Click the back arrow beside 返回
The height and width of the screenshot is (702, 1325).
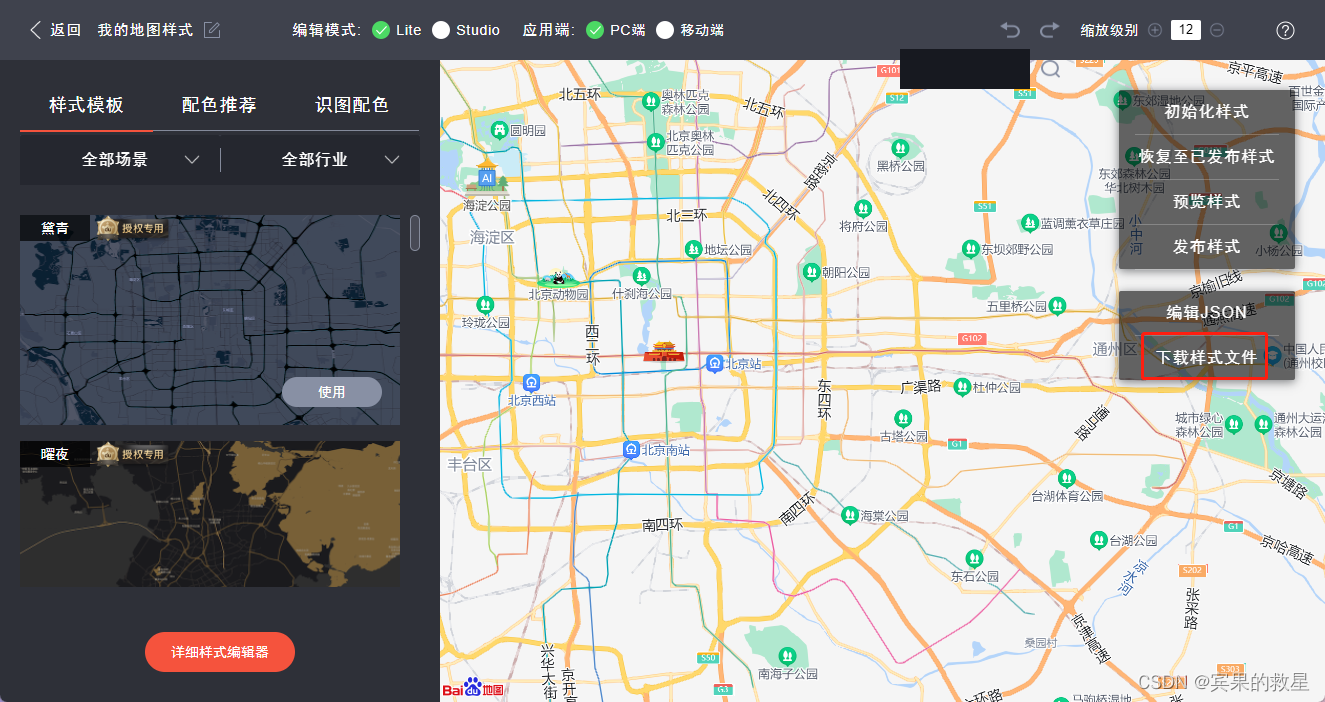(x=34, y=30)
